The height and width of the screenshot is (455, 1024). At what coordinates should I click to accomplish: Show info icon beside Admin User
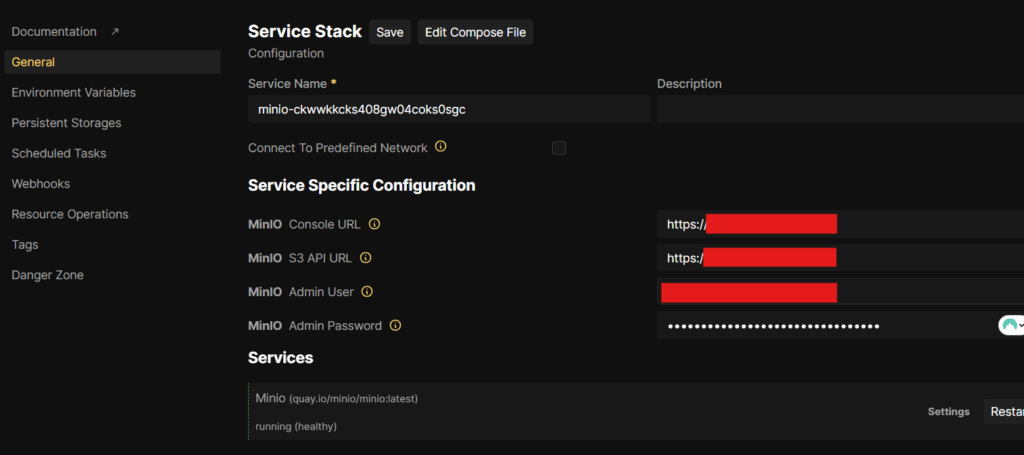367,292
